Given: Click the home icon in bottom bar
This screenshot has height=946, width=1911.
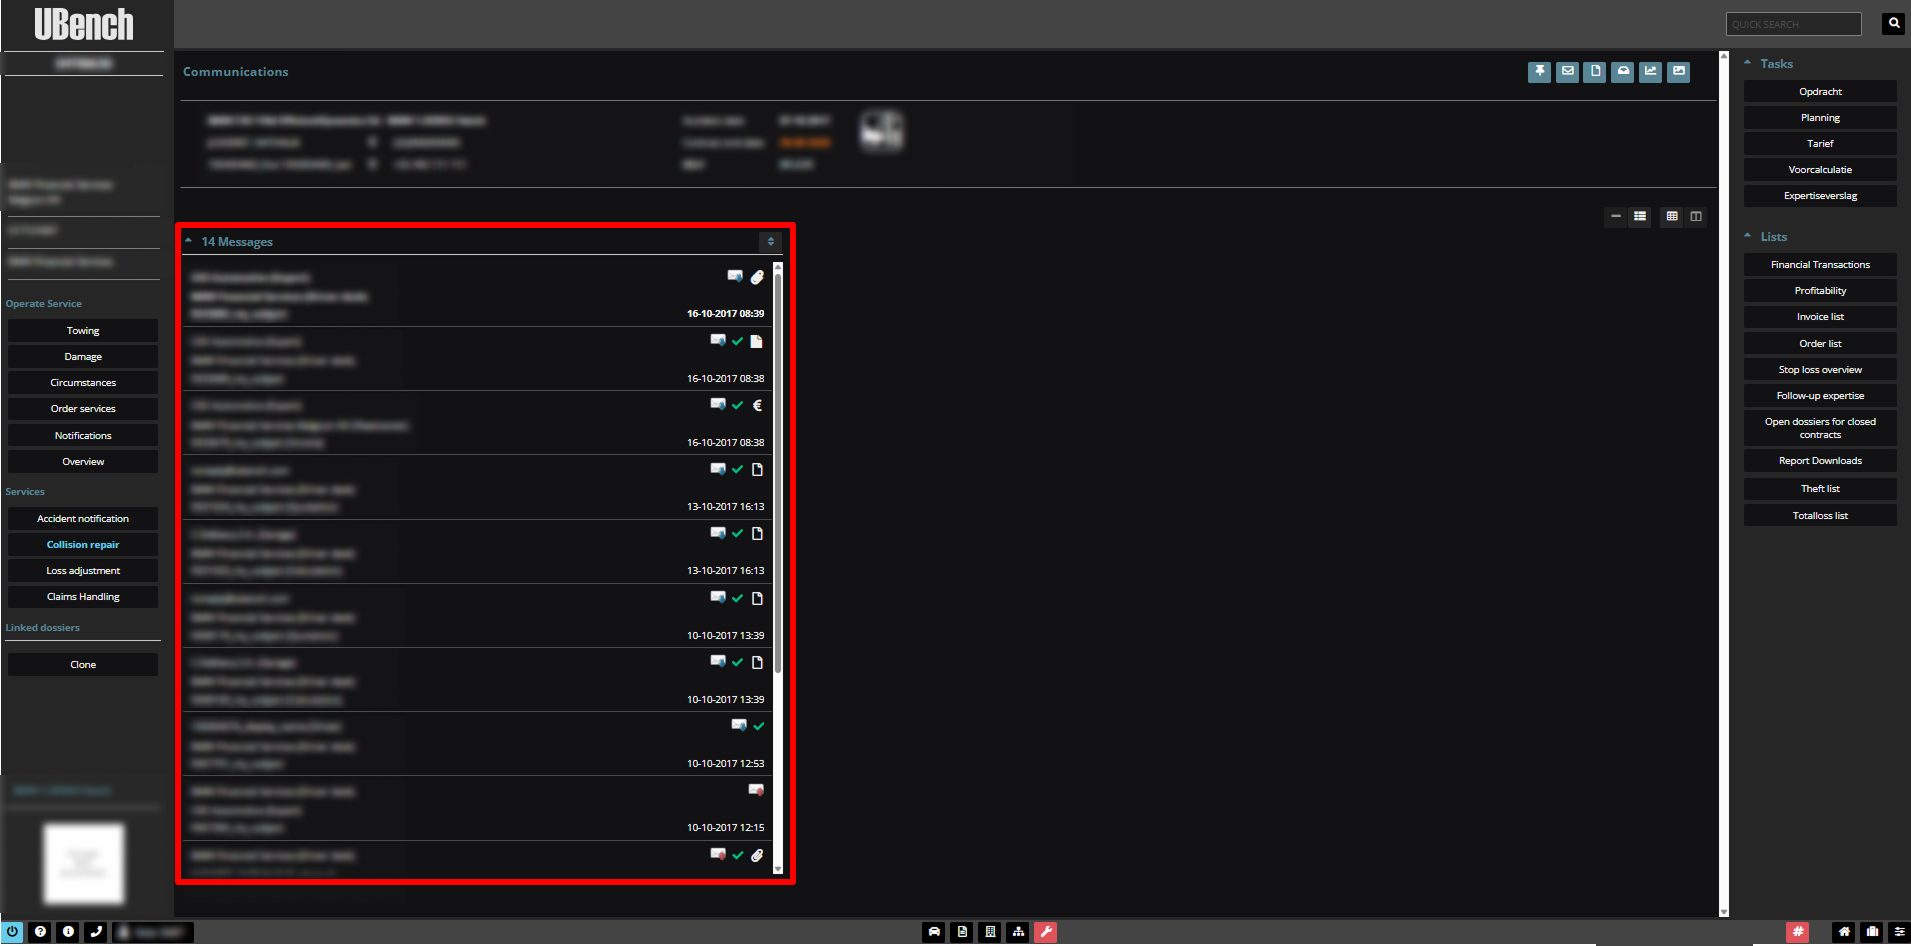Looking at the screenshot, I should [1844, 932].
